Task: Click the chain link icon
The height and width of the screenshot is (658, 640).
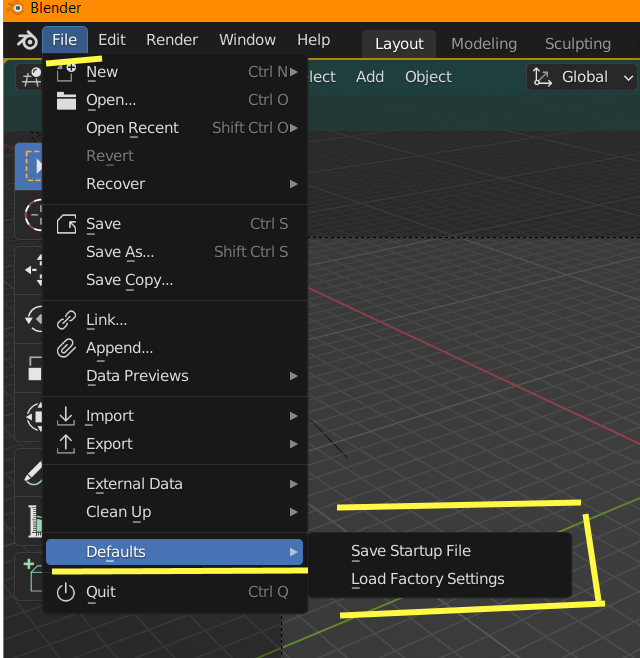Action: 66,320
